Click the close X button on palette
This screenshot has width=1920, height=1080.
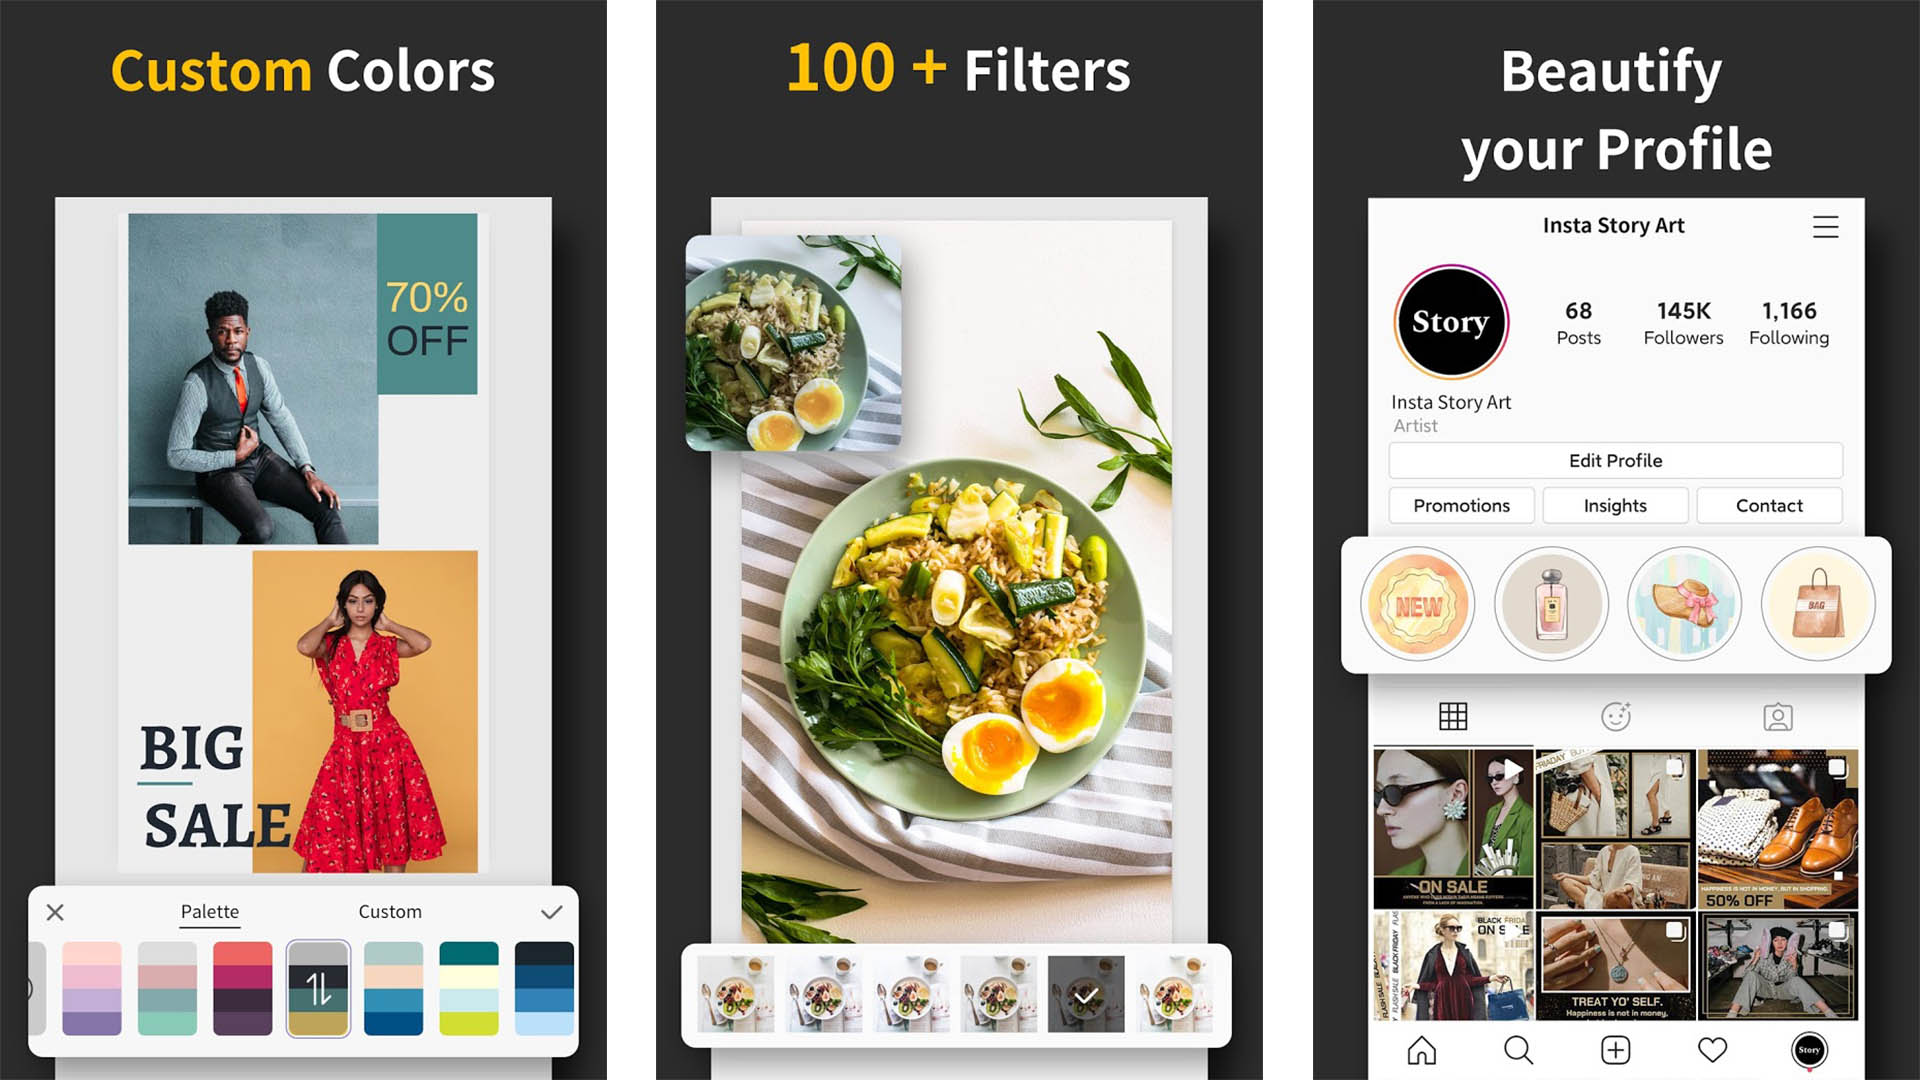pos(53,910)
